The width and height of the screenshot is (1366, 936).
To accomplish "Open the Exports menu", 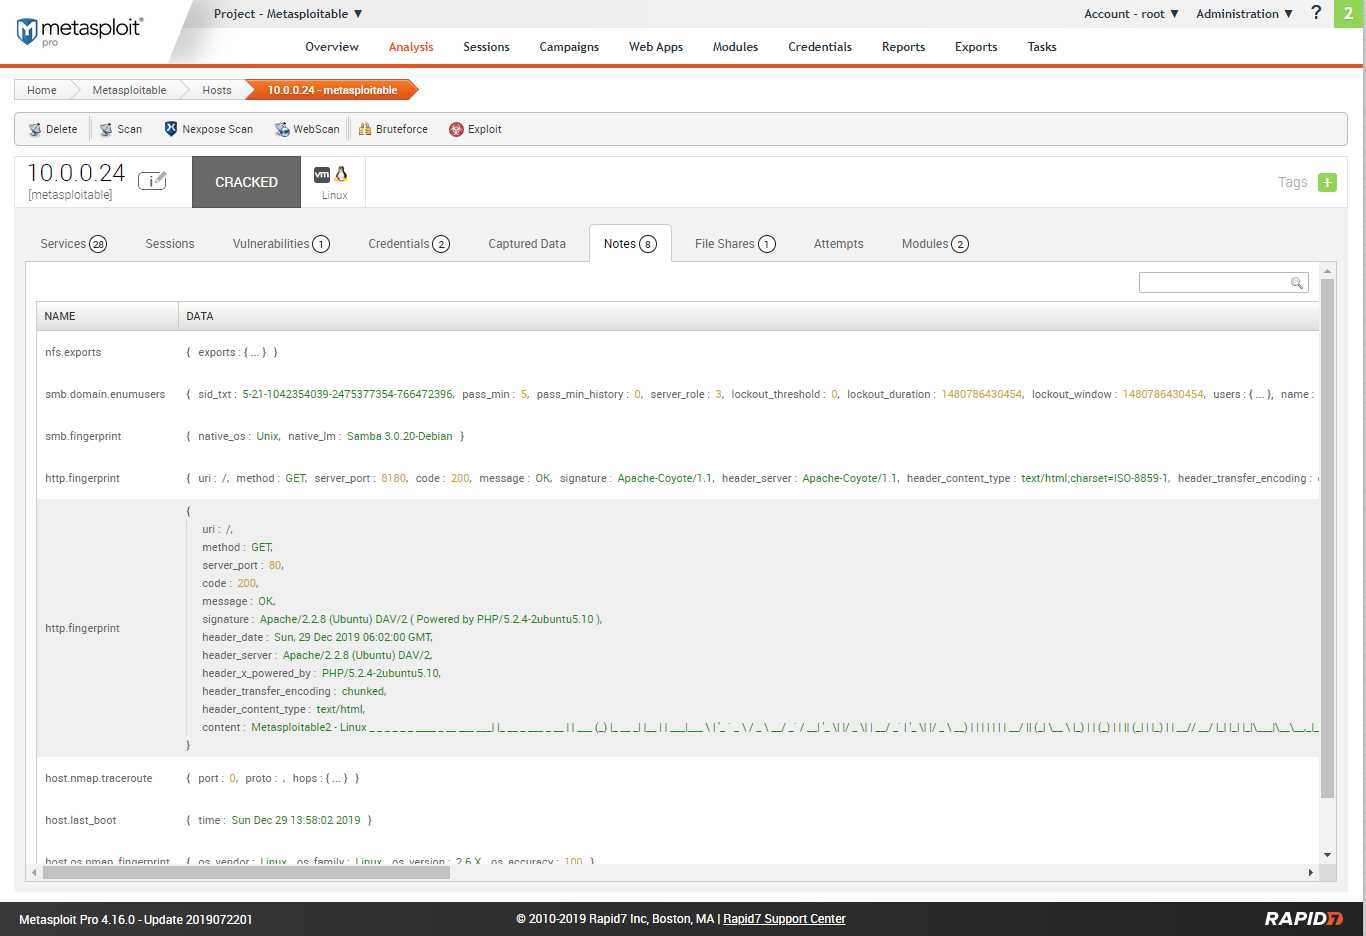I will [x=976, y=47].
